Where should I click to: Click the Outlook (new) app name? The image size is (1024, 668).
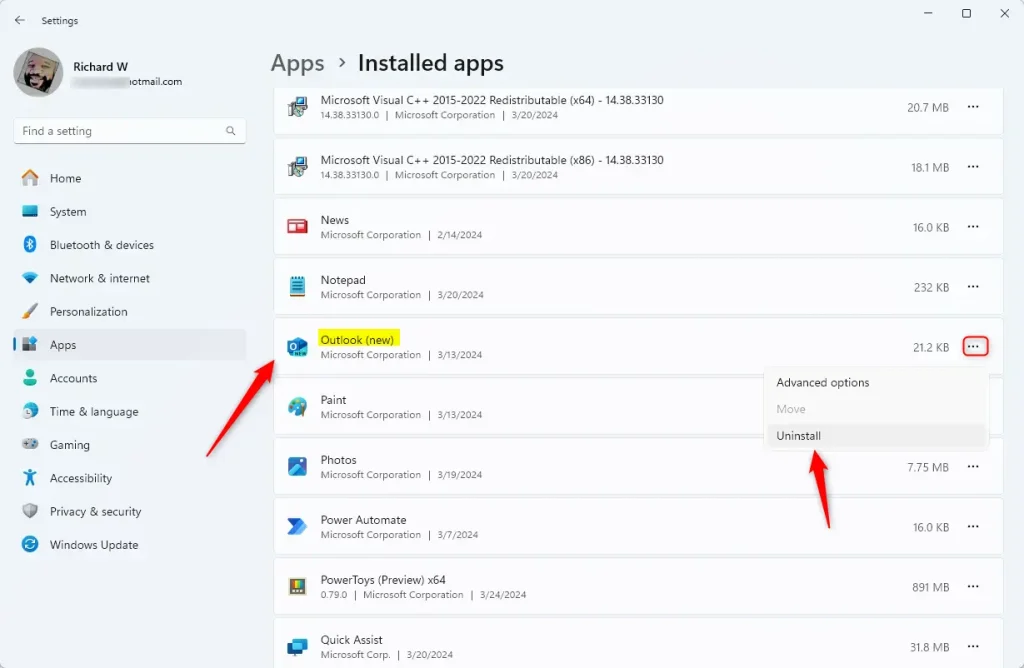pos(357,340)
